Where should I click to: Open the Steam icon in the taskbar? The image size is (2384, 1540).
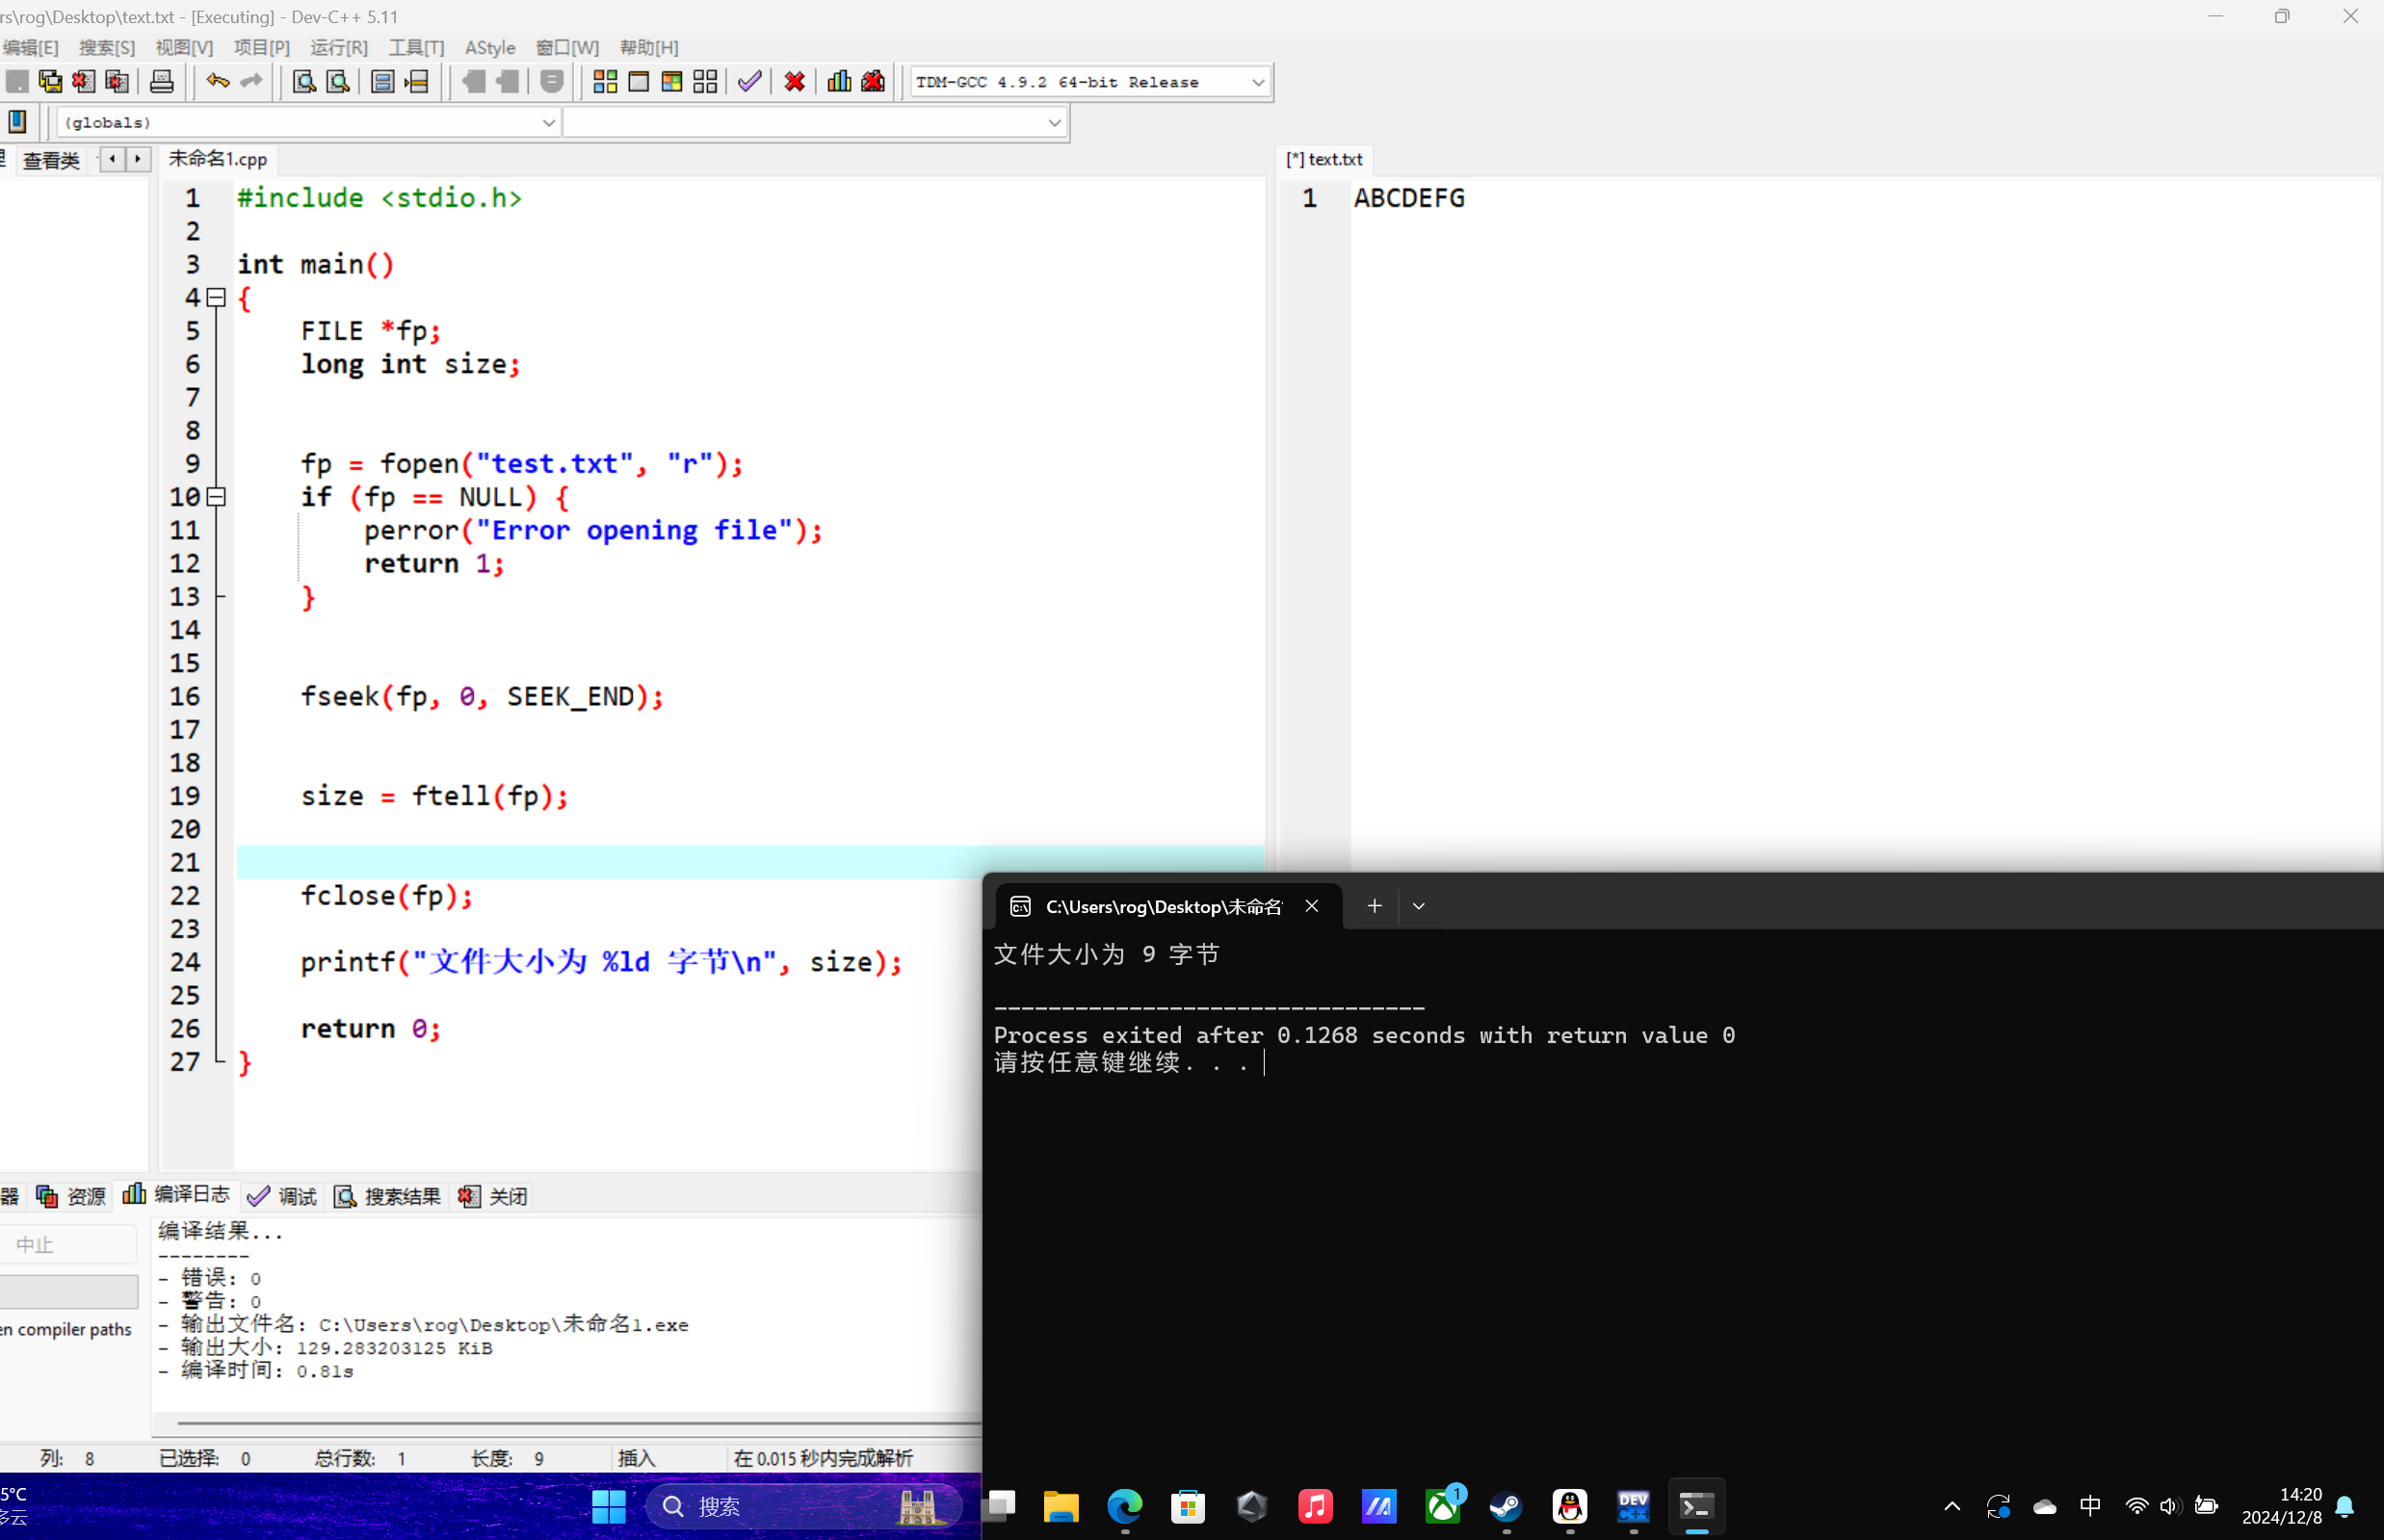click(x=1506, y=1506)
